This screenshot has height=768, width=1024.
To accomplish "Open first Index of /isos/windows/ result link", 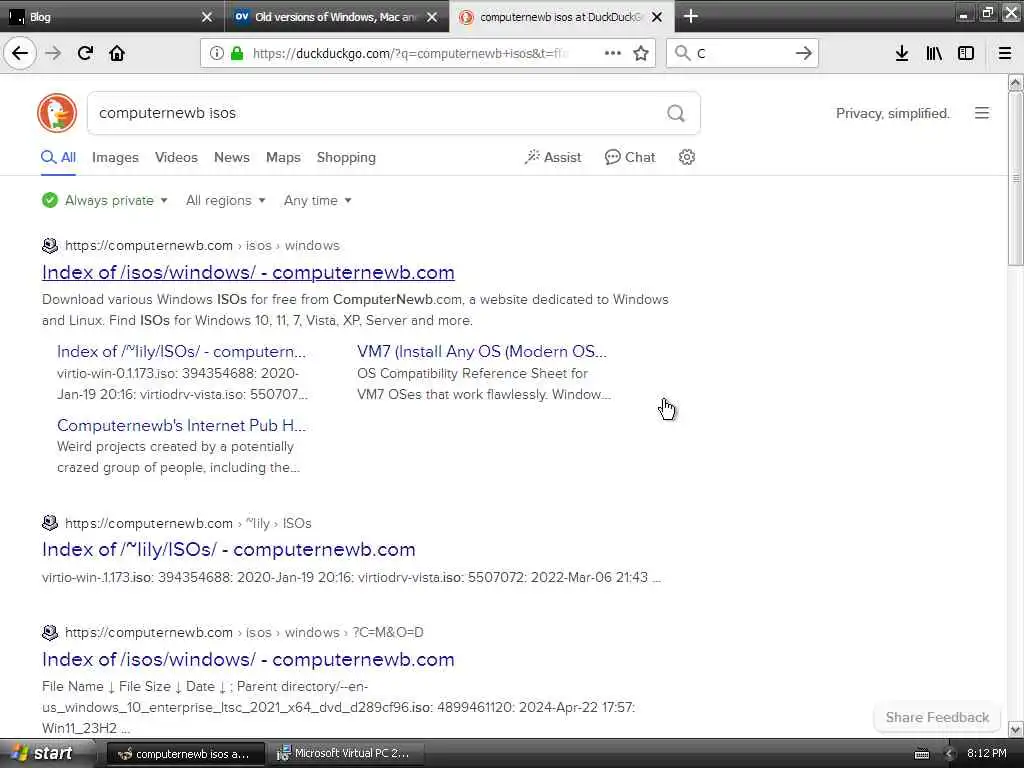I will (248, 272).
